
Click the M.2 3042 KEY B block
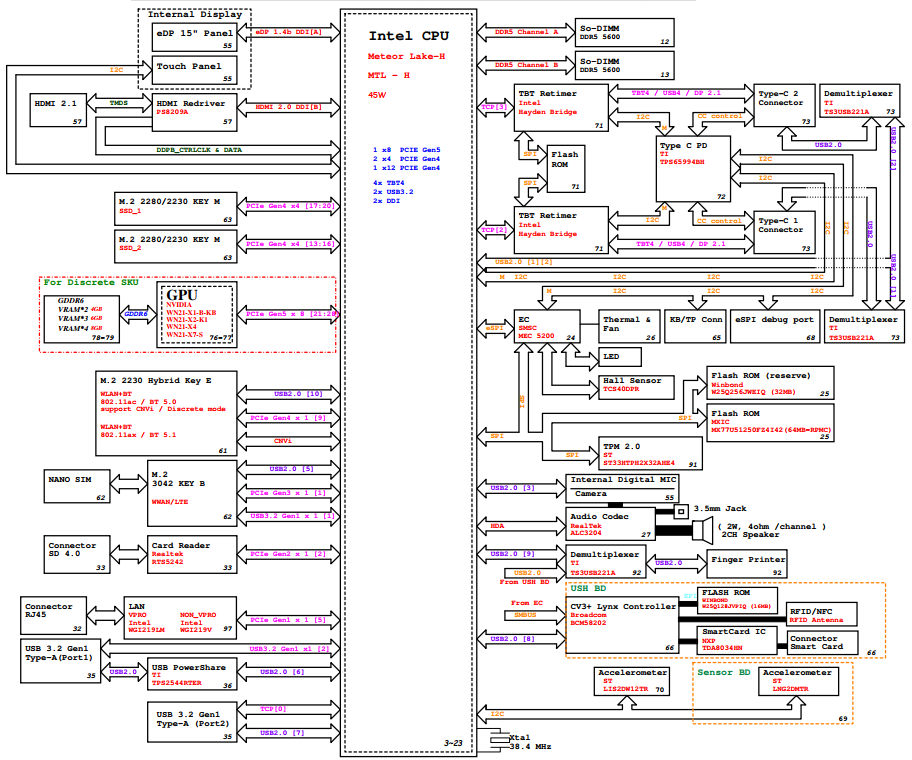[x=192, y=493]
